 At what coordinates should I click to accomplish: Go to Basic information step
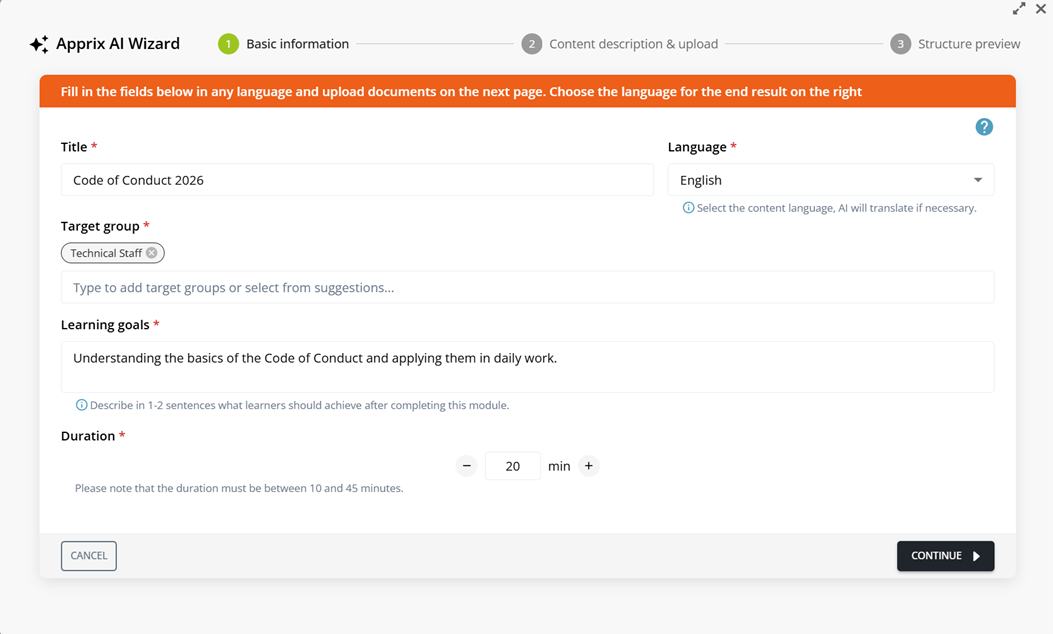(x=285, y=44)
